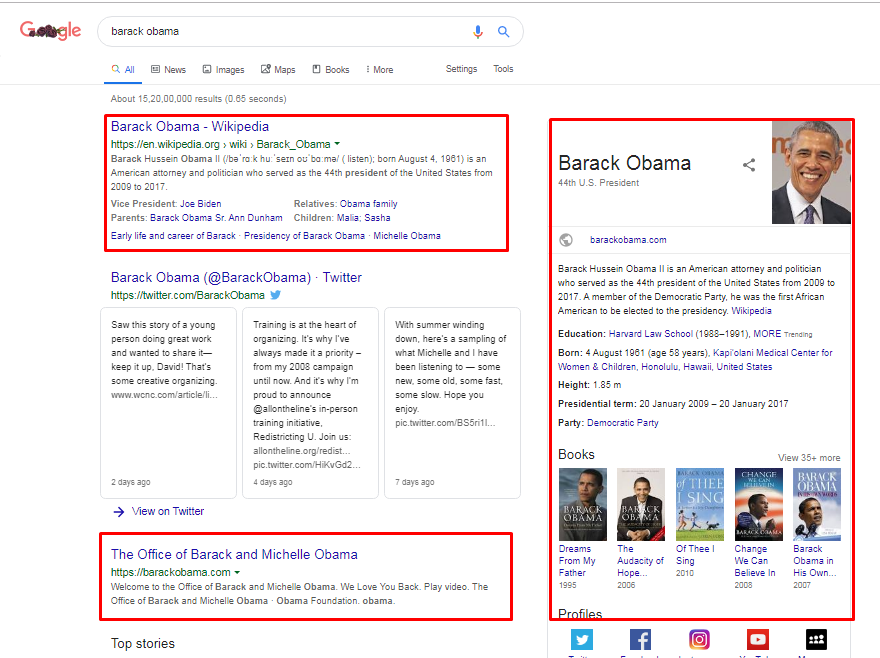Click Joe Biden link

pos(200,204)
